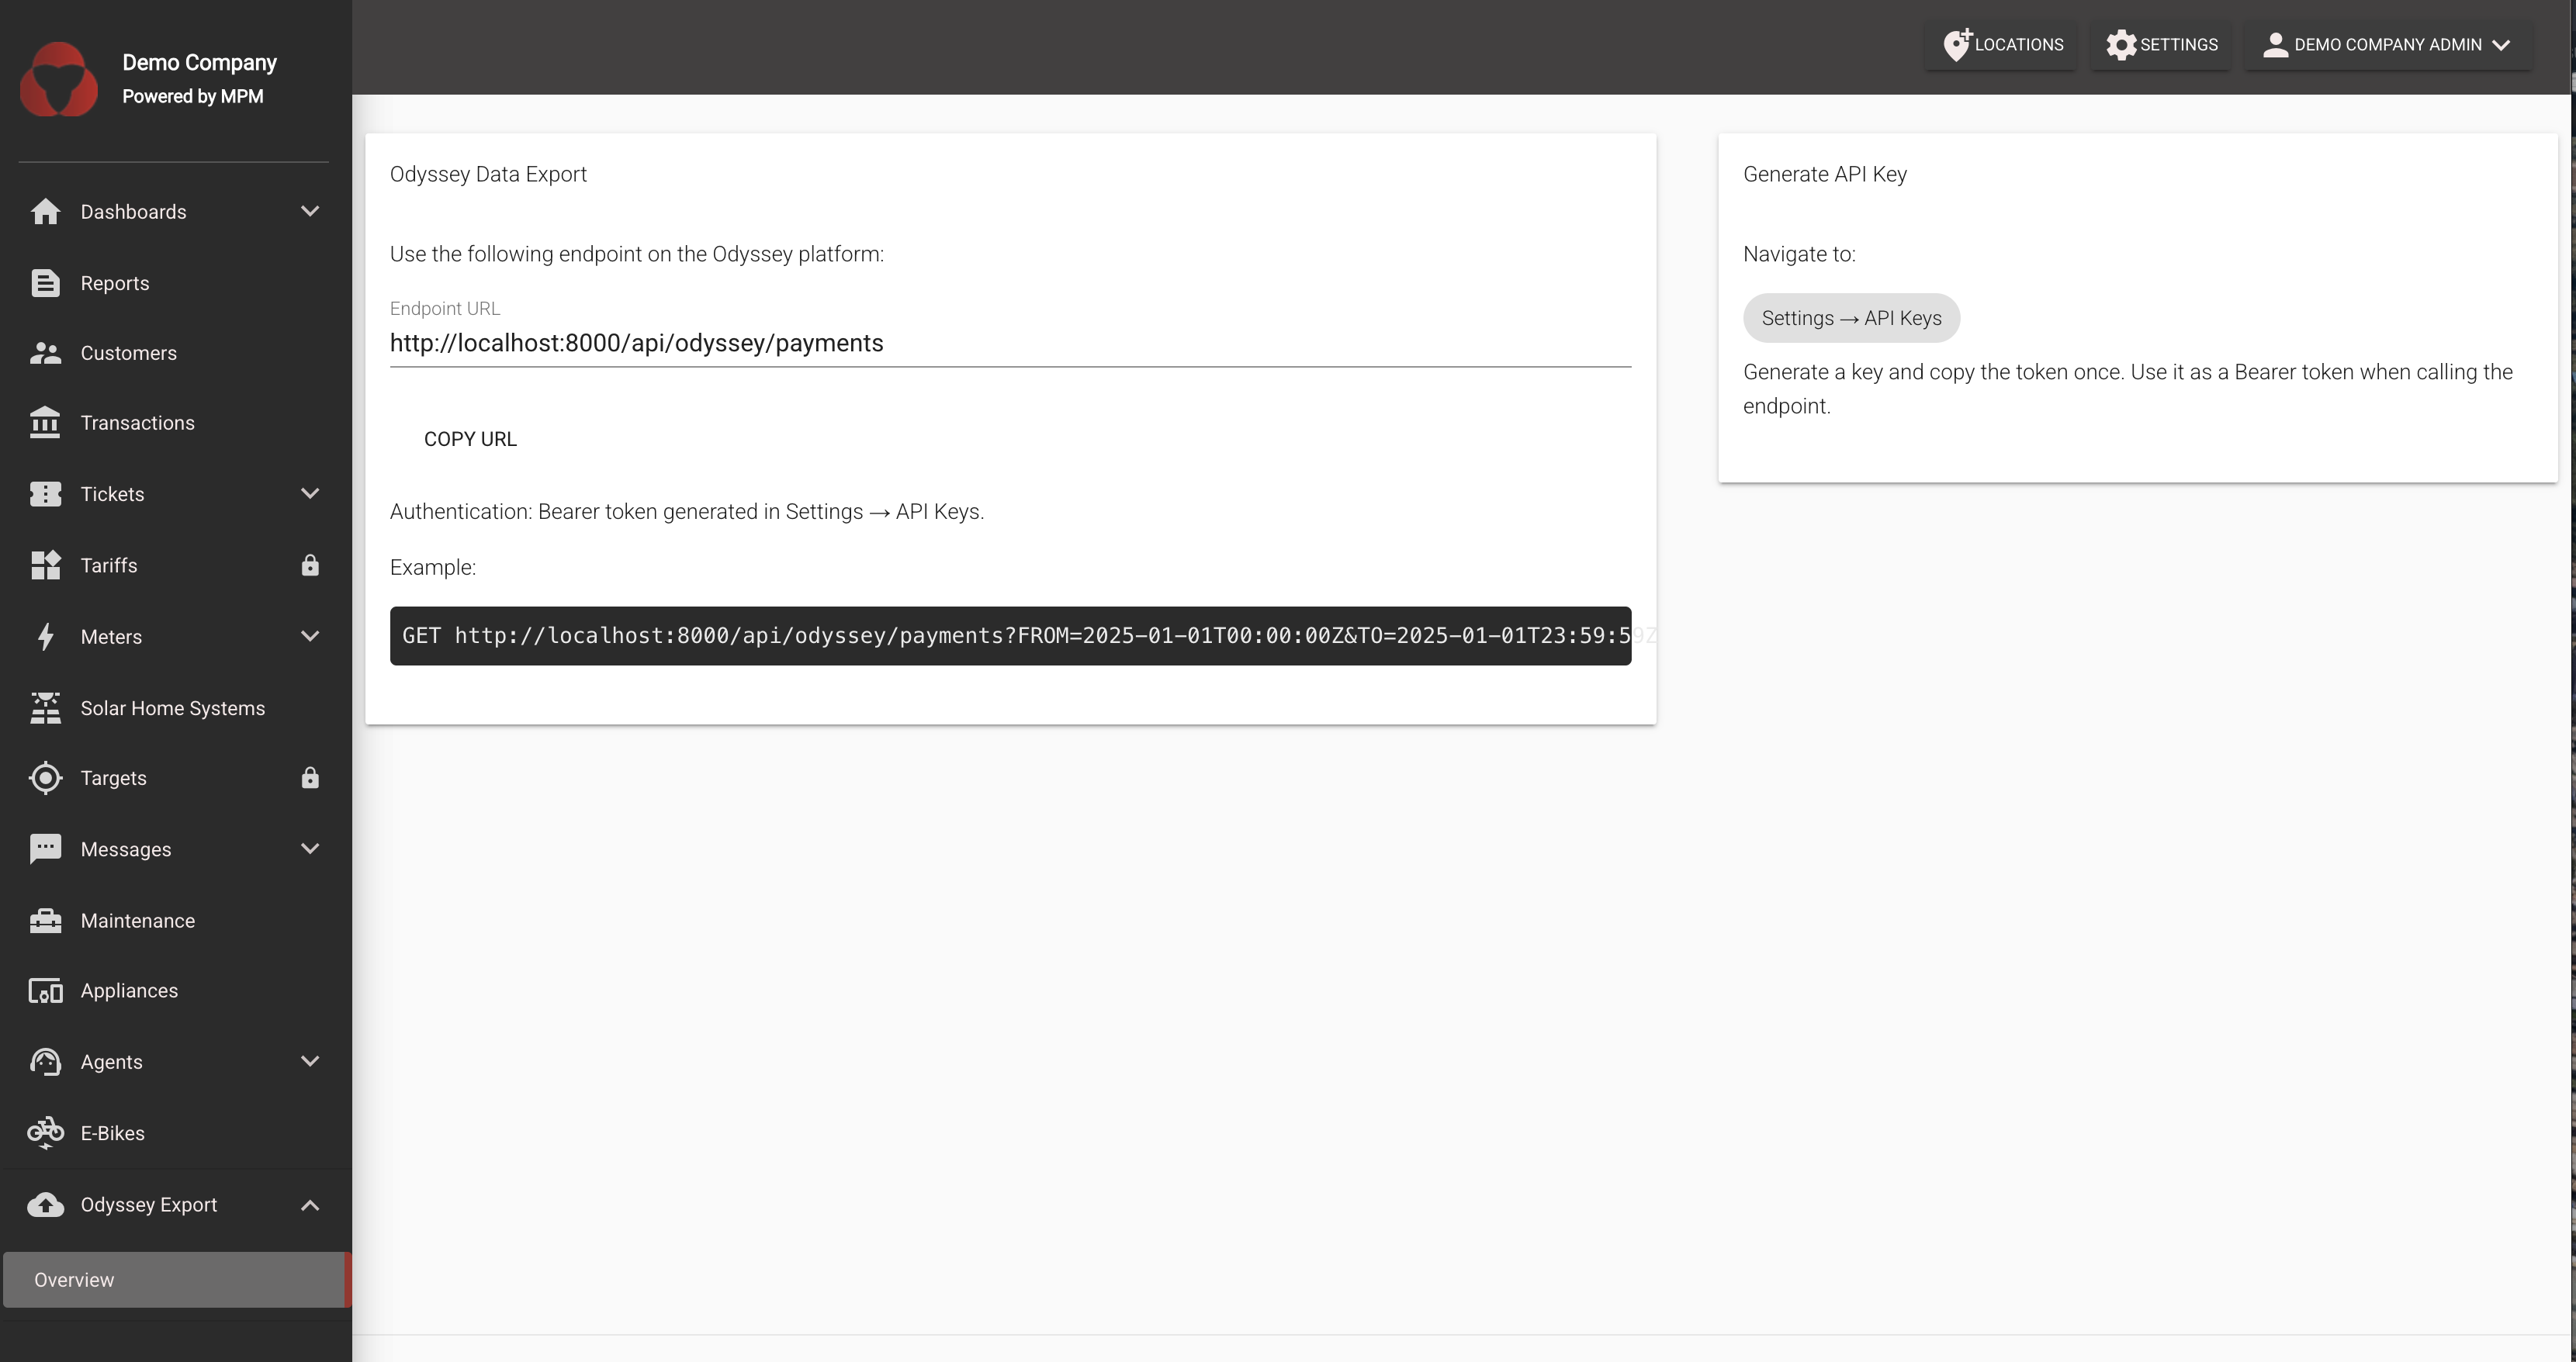Expand the Tickets submenu arrow
The width and height of the screenshot is (2576, 1362).
point(310,494)
